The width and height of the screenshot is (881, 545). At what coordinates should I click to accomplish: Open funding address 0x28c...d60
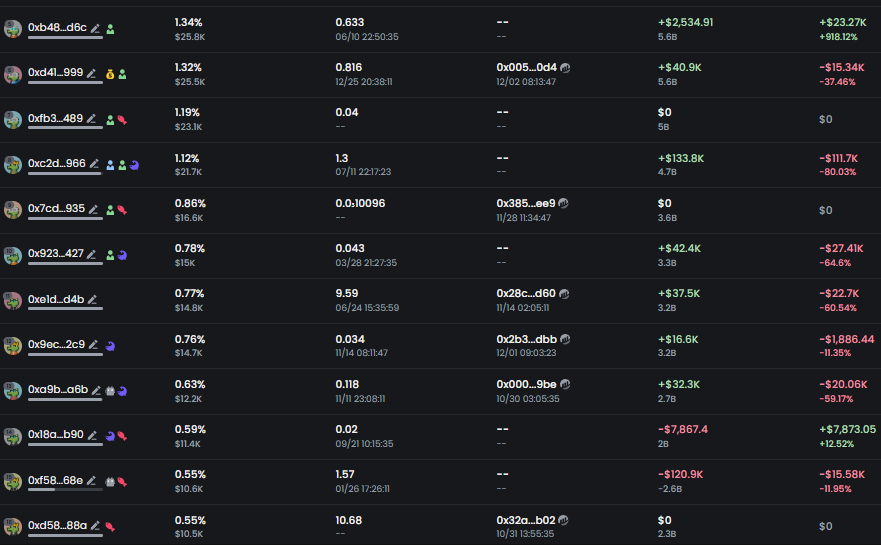point(525,294)
